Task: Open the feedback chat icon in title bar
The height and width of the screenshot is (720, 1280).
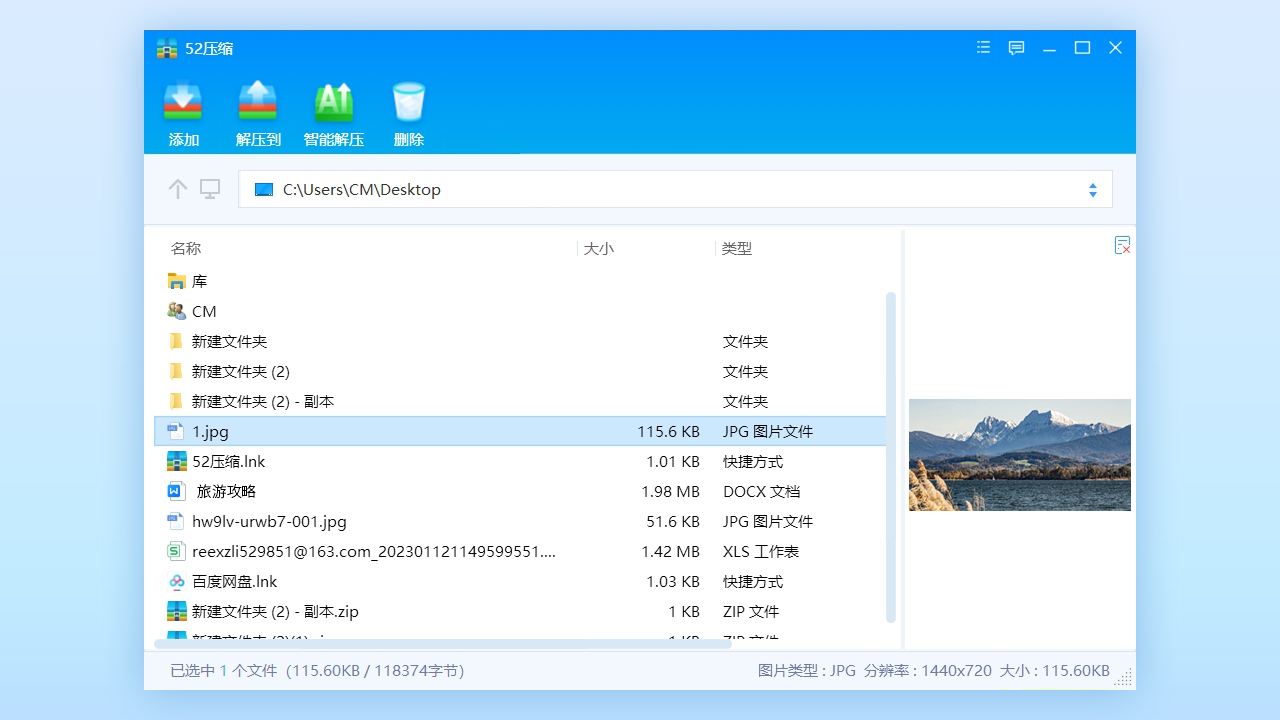Action: coord(1016,47)
